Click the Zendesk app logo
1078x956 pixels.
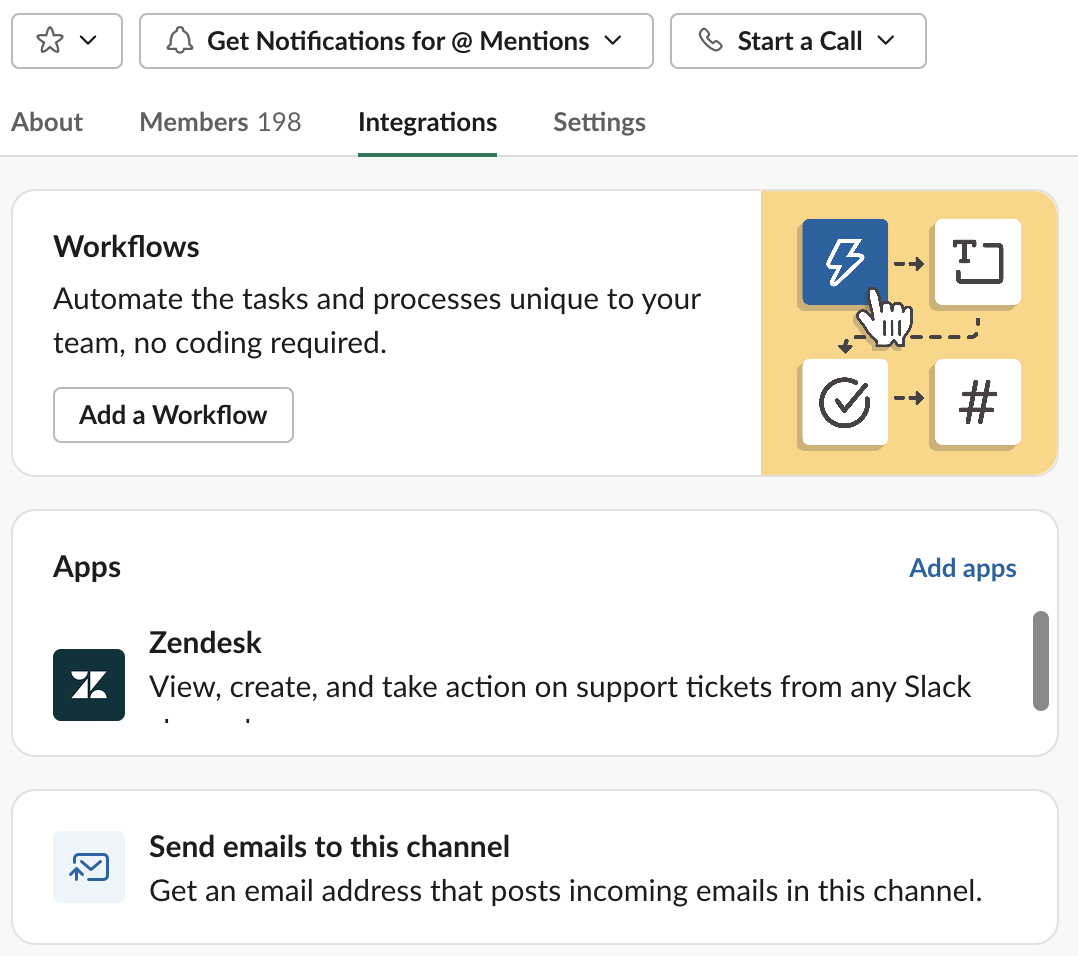[89, 685]
